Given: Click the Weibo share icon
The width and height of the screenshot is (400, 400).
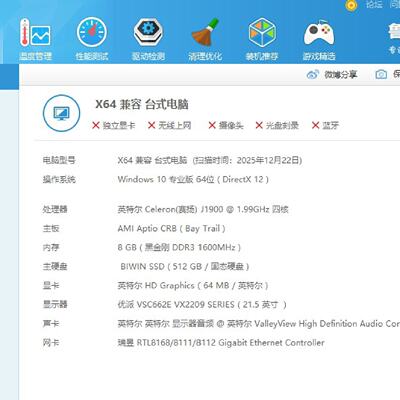Looking at the screenshot, I should tap(313, 74).
